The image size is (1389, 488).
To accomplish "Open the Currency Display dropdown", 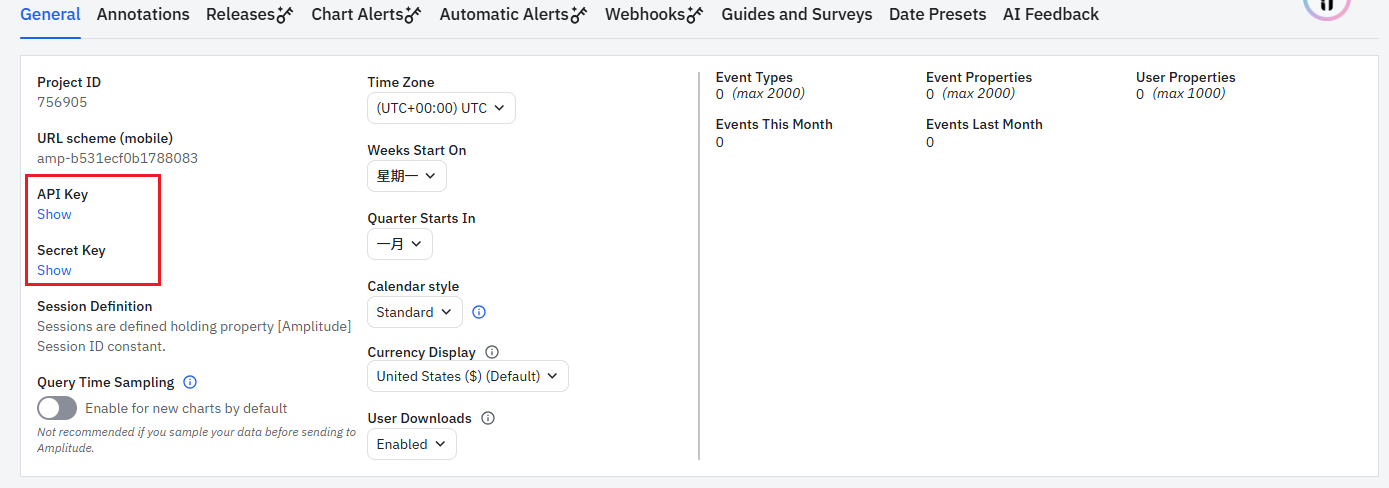I will (467, 376).
